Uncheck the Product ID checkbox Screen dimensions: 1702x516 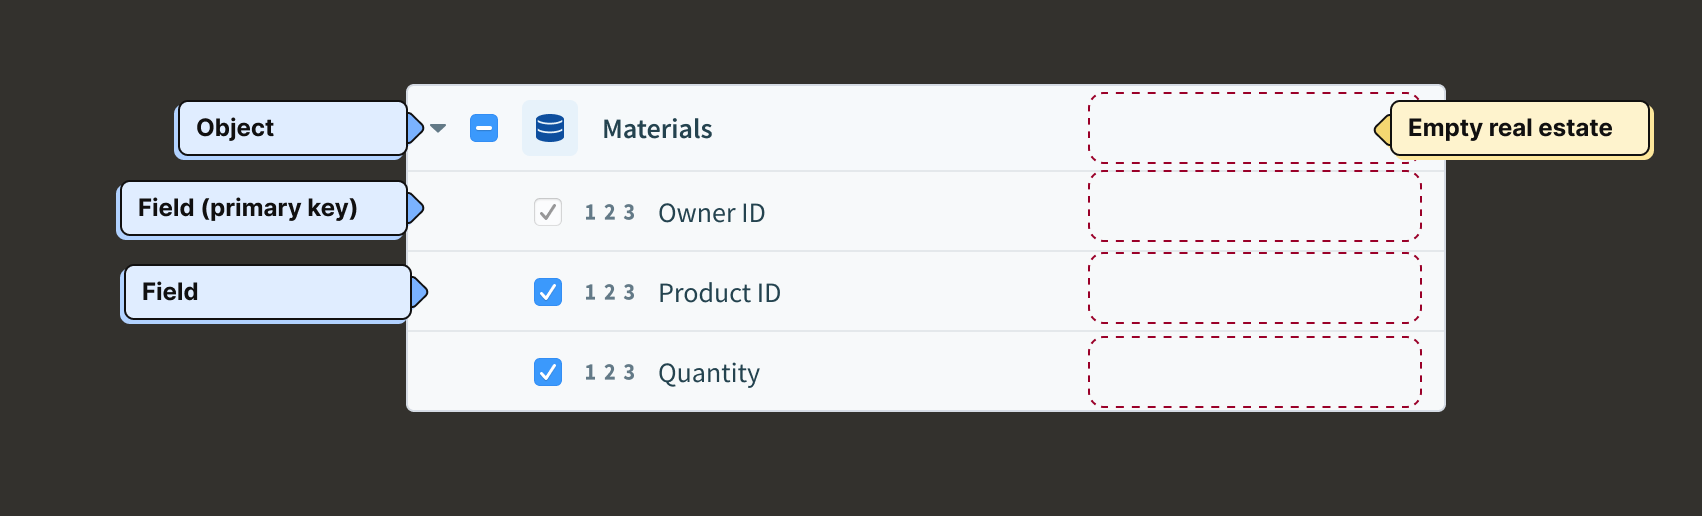pos(548,292)
